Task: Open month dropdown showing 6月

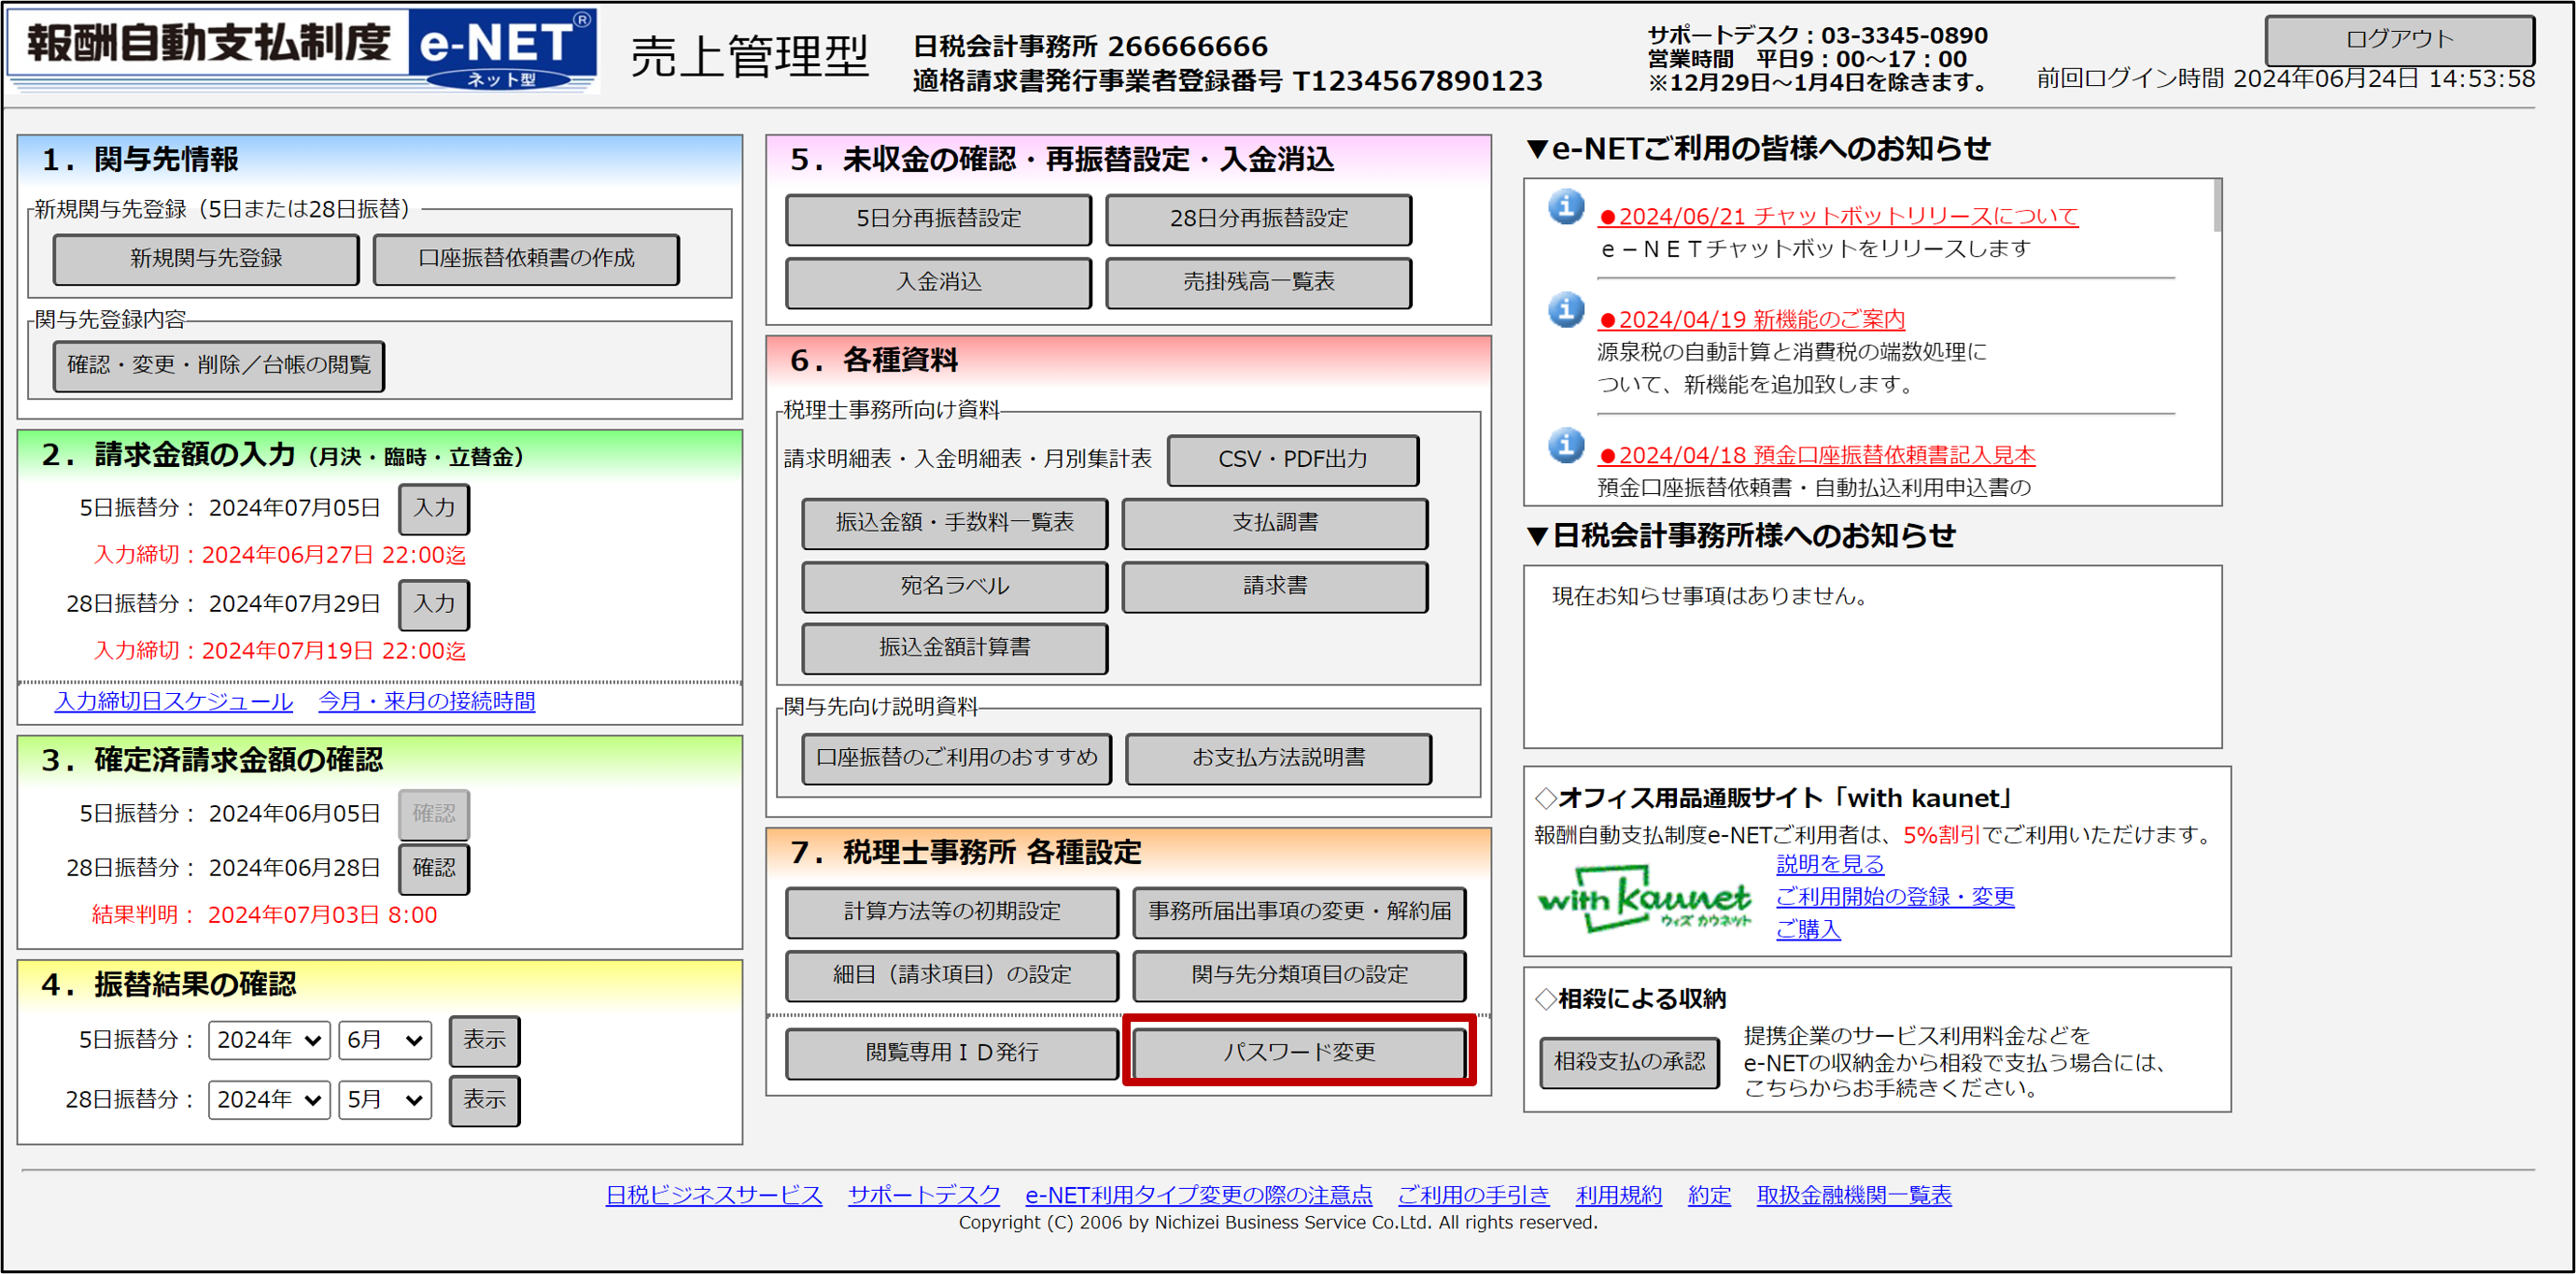Action: (384, 1040)
